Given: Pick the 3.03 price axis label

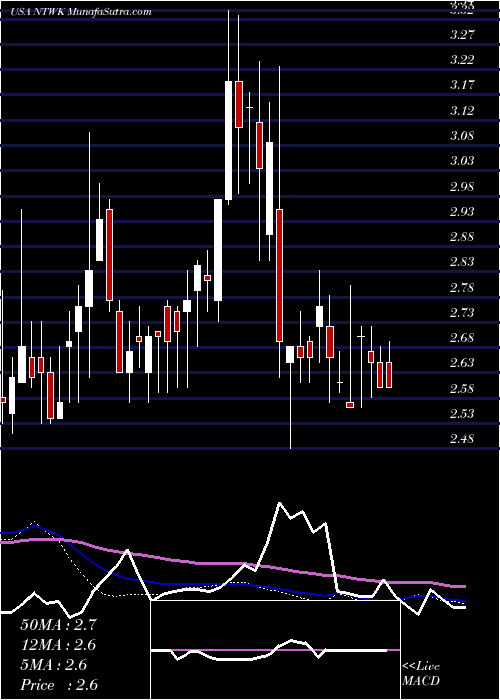Looking at the screenshot, I should point(462,161).
